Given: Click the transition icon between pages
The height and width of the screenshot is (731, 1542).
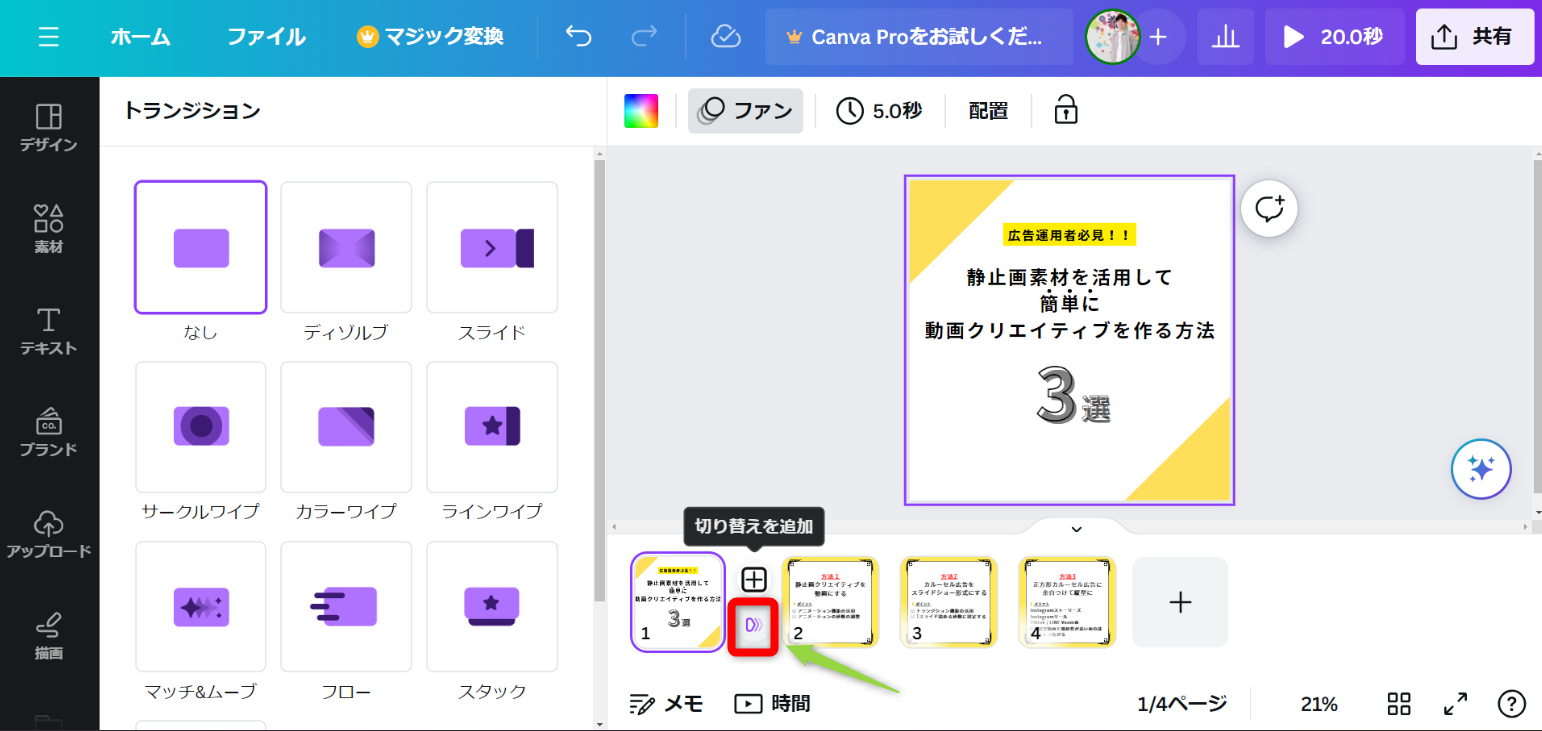Looking at the screenshot, I should [754, 625].
